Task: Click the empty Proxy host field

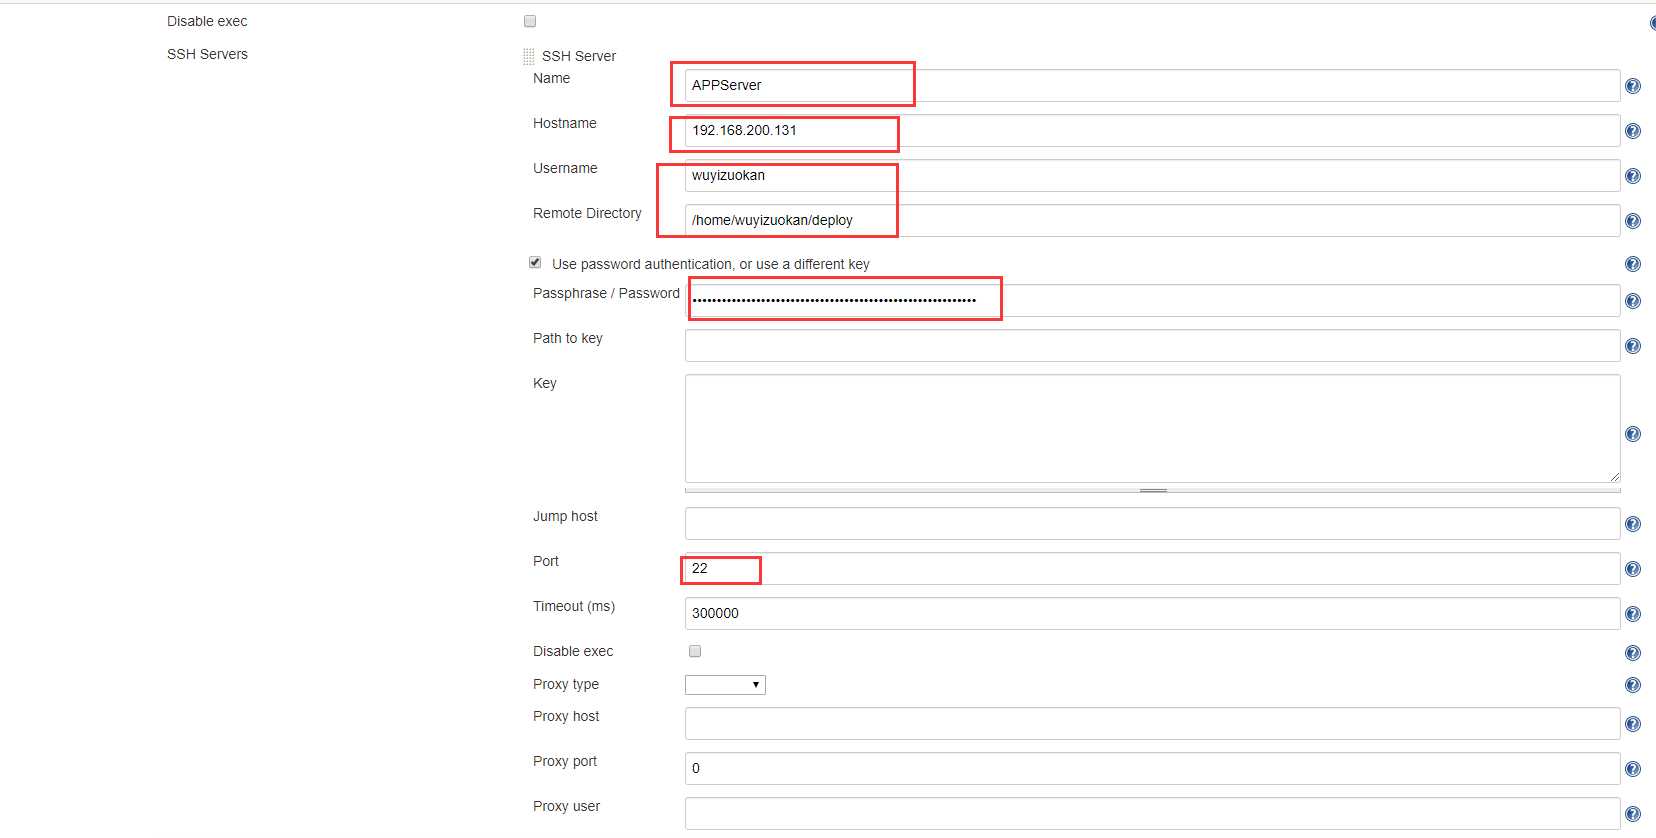Action: tap(1152, 724)
